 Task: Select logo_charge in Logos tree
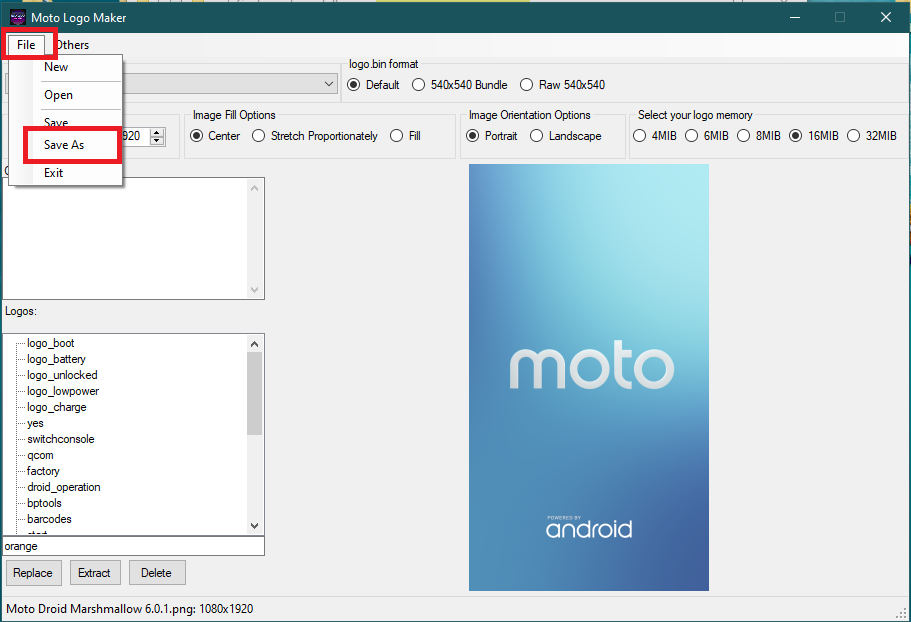tap(56, 407)
